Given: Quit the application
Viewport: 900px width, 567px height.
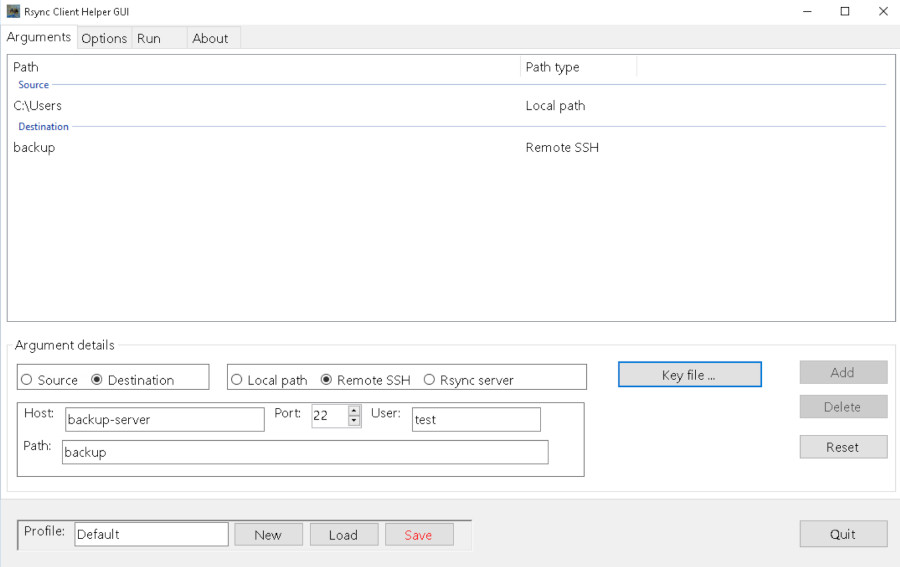Looking at the screenshot, I should point(842,534).
